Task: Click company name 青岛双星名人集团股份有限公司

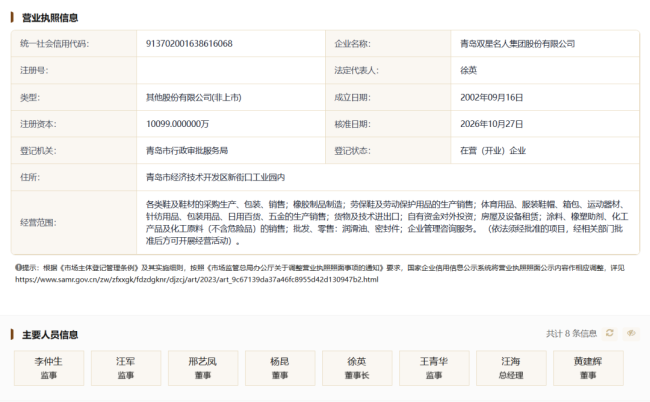Action: [517, 44]
